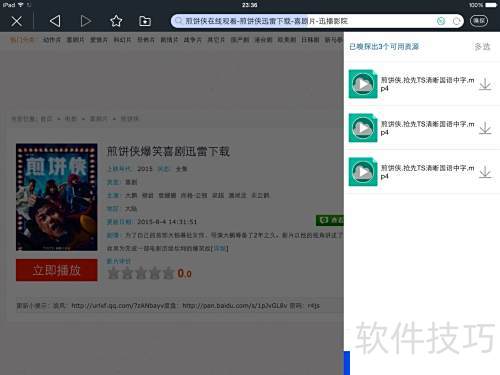Go to 首页 in the breadcrumb
Screen dimensions: 500x375
[x=47, y=119]
